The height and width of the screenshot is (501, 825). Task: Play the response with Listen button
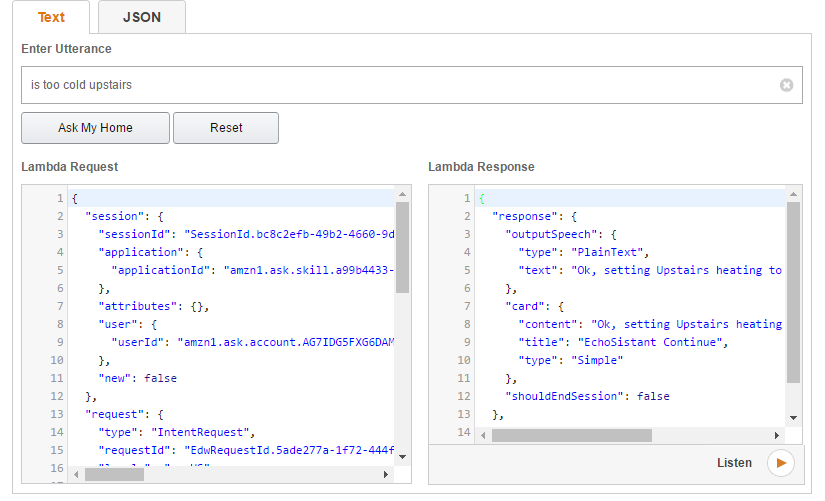click(x=780, y=463)
